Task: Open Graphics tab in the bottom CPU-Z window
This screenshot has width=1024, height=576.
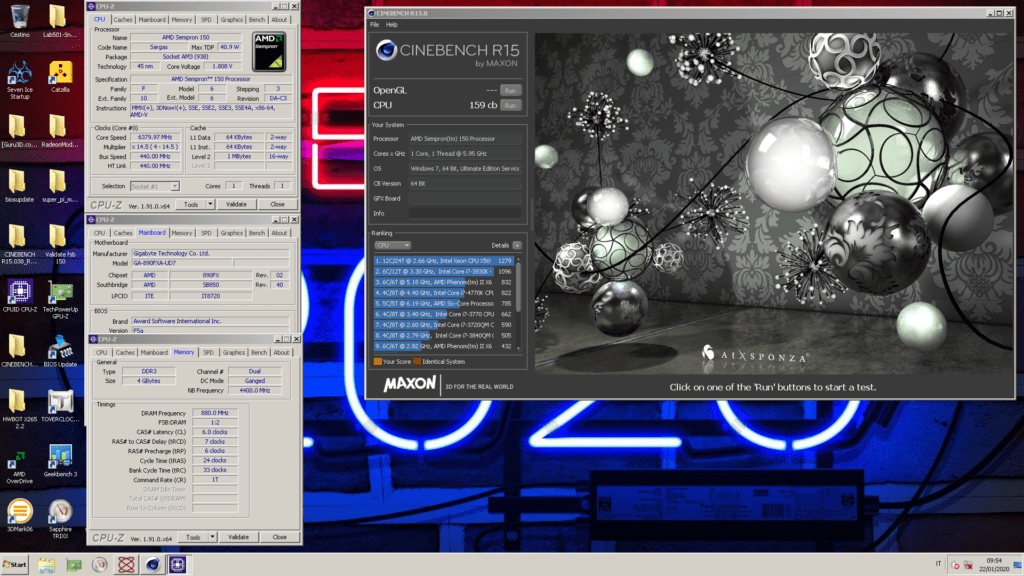Action: click(x=234, y=353)
